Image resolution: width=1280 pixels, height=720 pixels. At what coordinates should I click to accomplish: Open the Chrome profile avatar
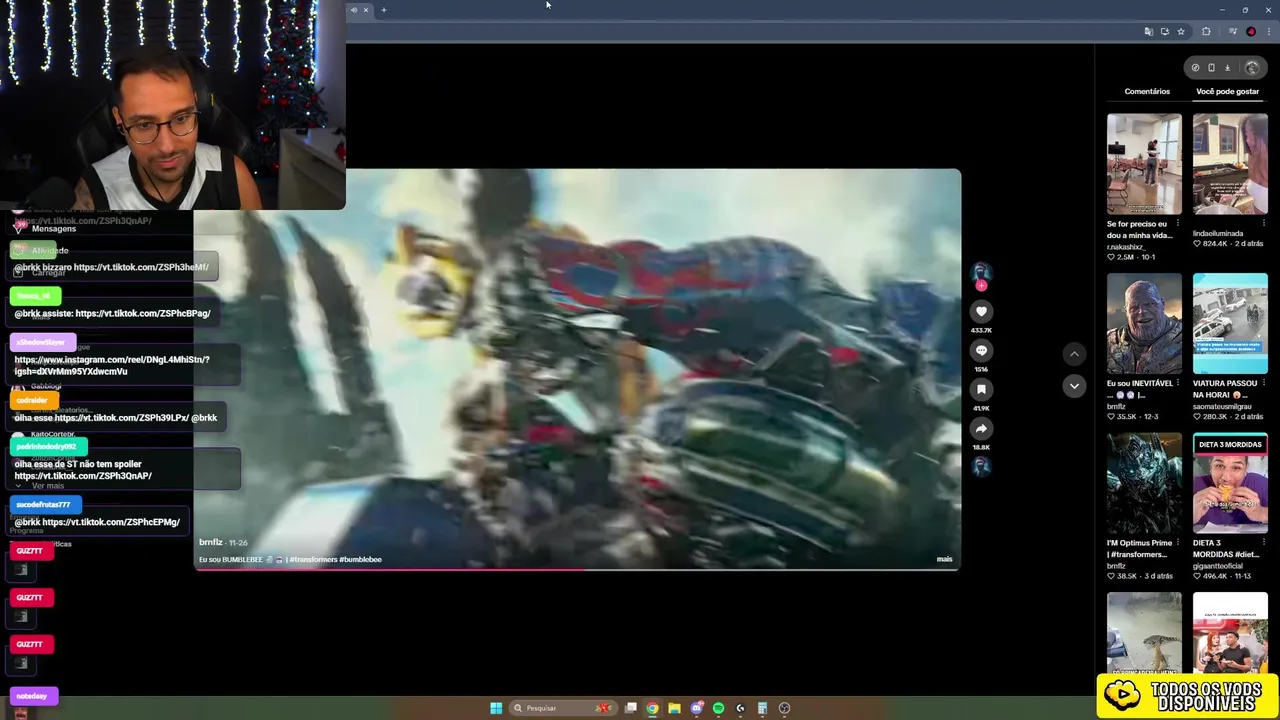(x=1251, y=32)
